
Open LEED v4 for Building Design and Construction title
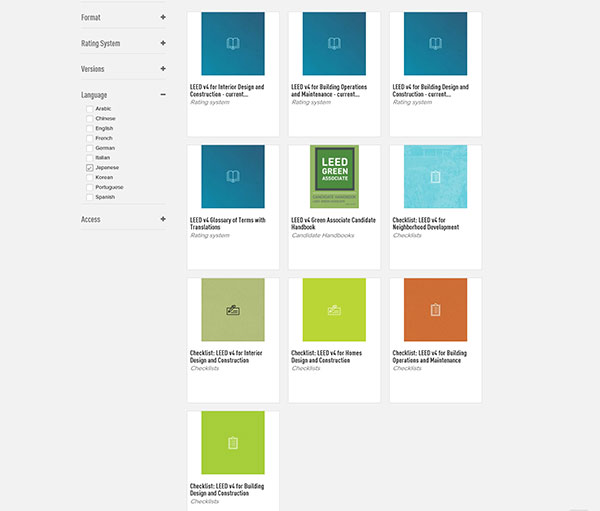[430, 90]
